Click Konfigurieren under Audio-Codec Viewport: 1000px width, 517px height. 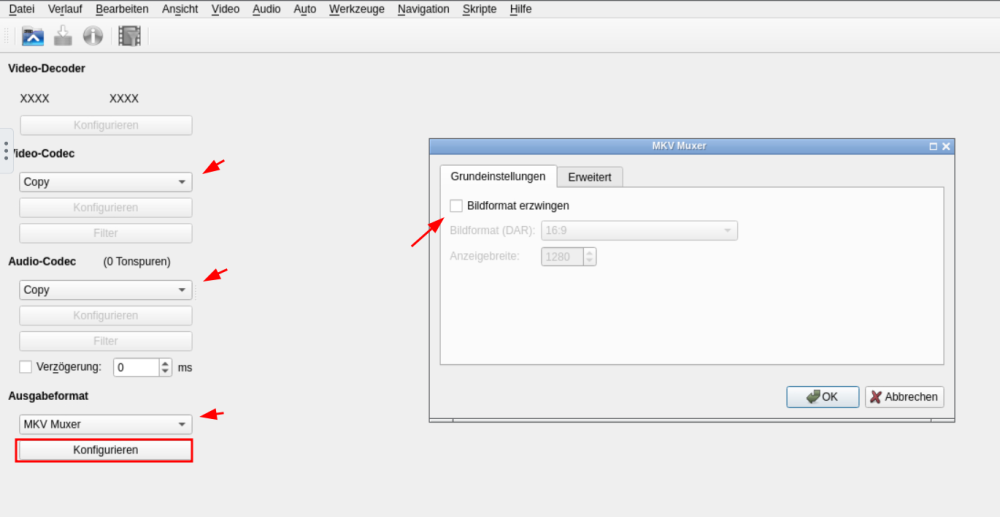(106, 316)
